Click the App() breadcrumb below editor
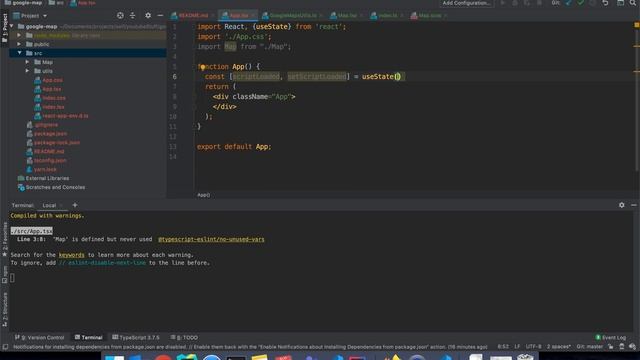The height and width of the screenshot is (360, 640). pyautogui.click(x=203, y=195)
